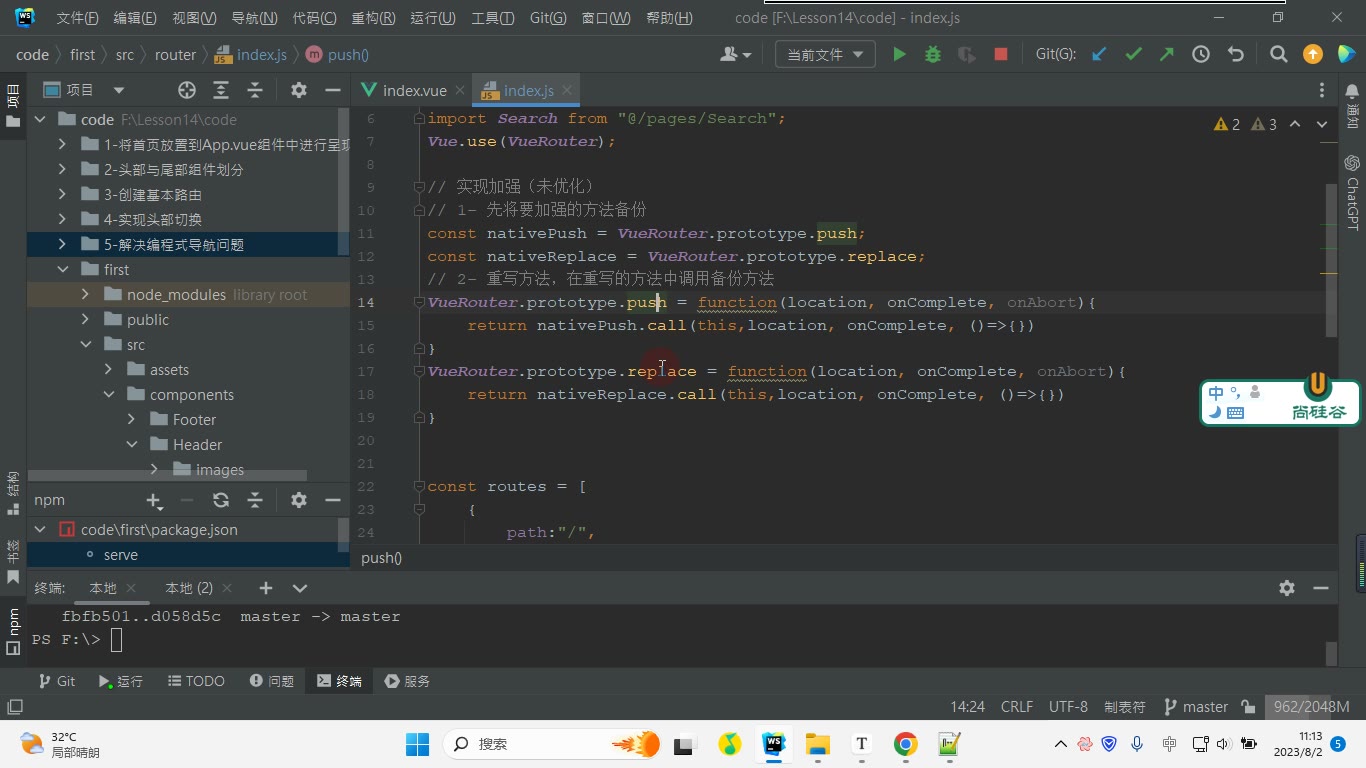The height and width of the screenshot is (768, 1366).
Task: Open the 重构(R) menu
Action: (373, 18)
